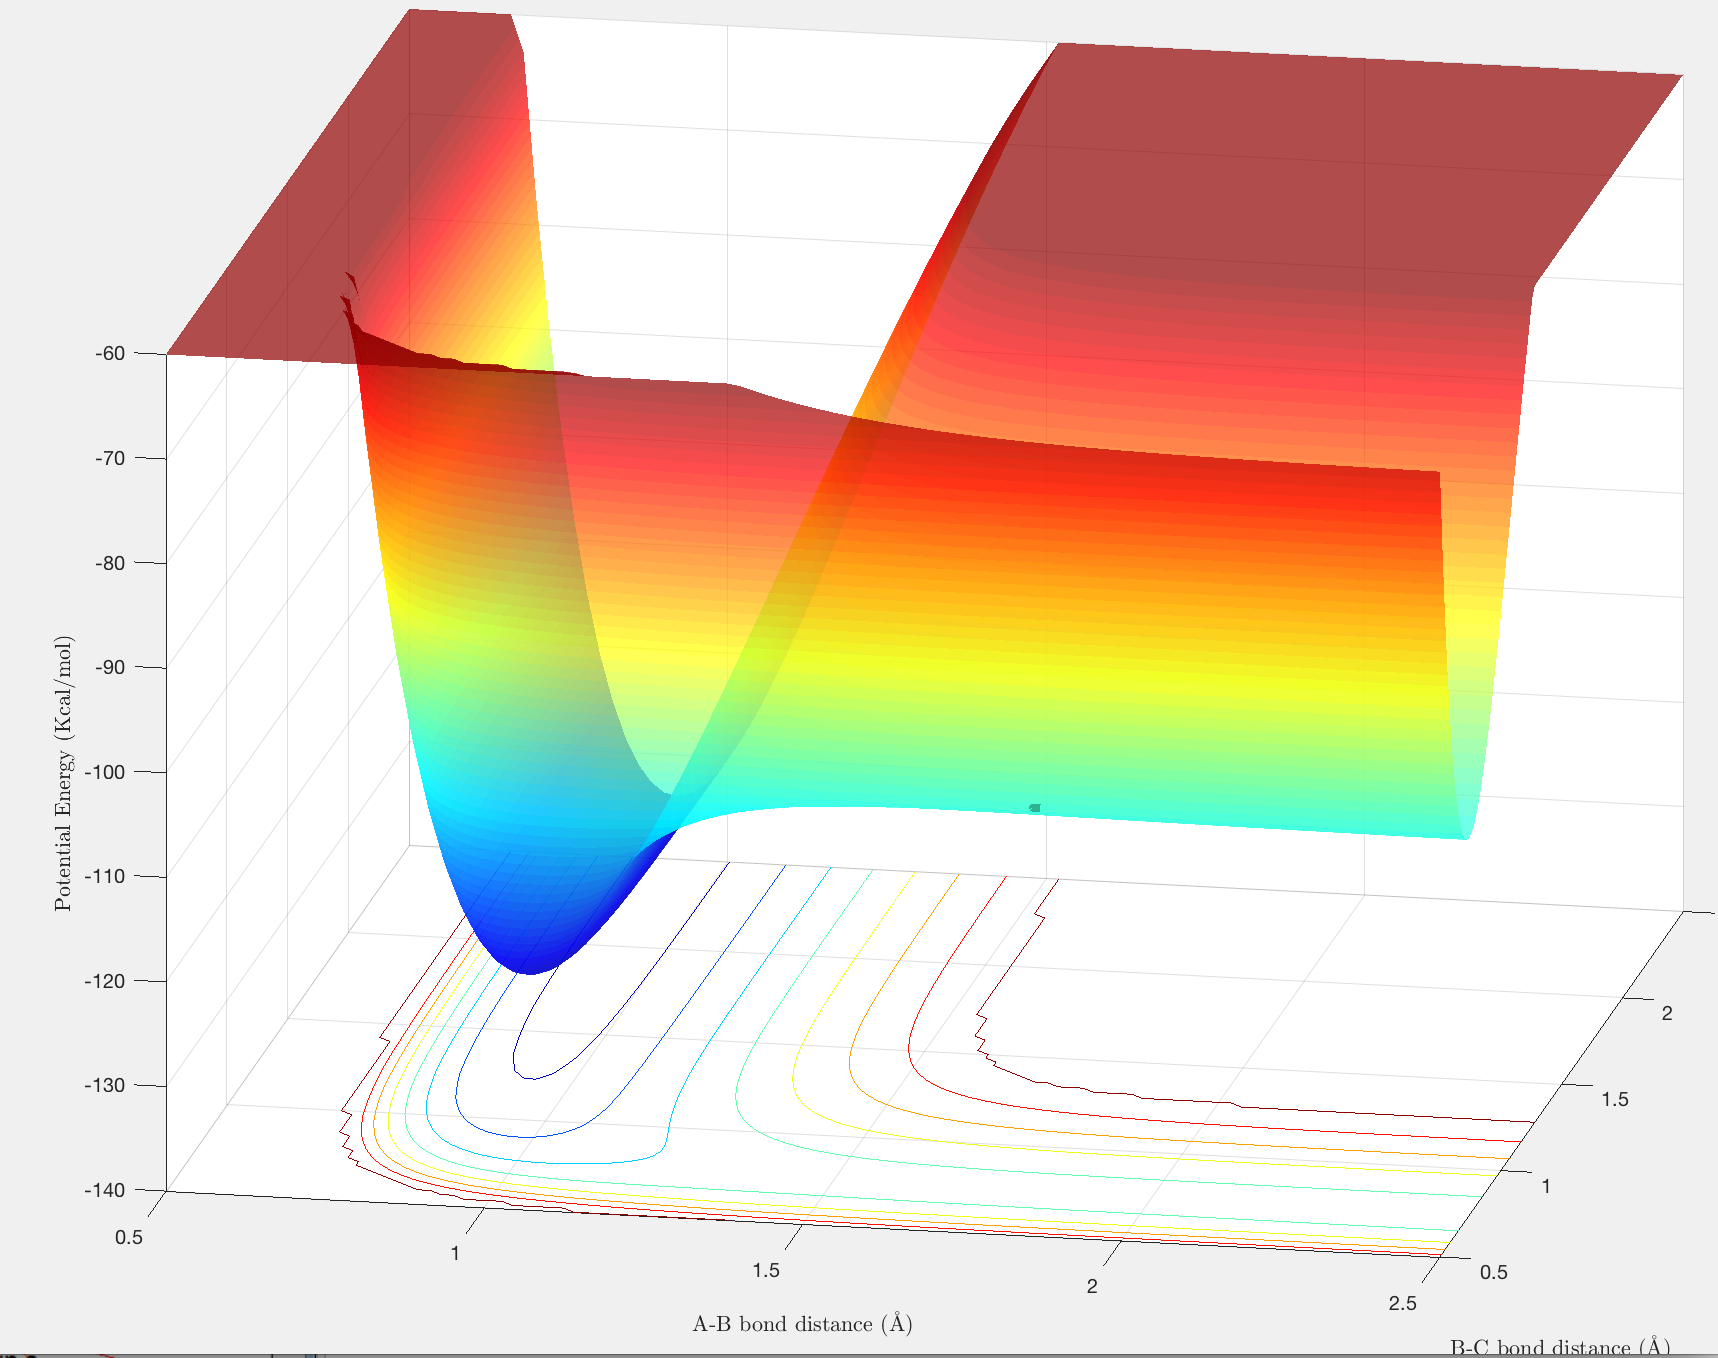Click the 2 tick on A-B axis
1718x1358 pixels.
click(x=1092, y=1286)
